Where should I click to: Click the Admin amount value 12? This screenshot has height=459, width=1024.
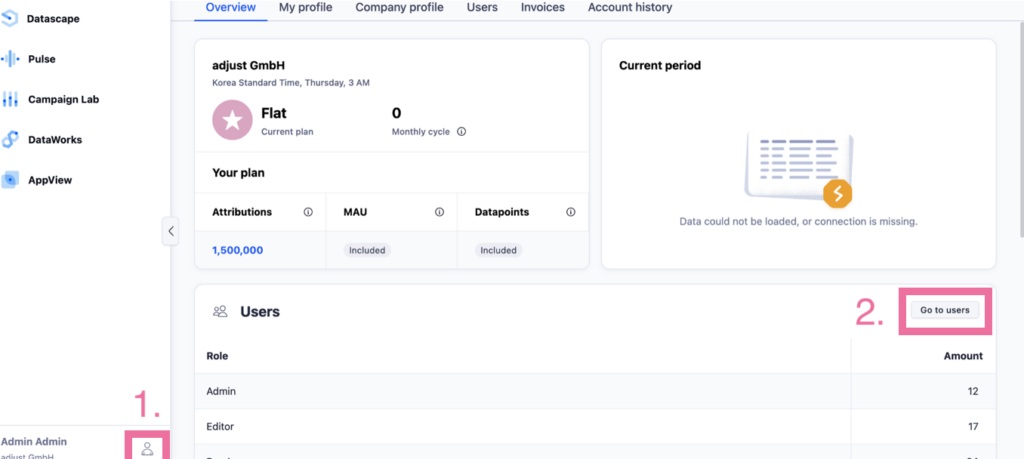click(x=973, y=391)
